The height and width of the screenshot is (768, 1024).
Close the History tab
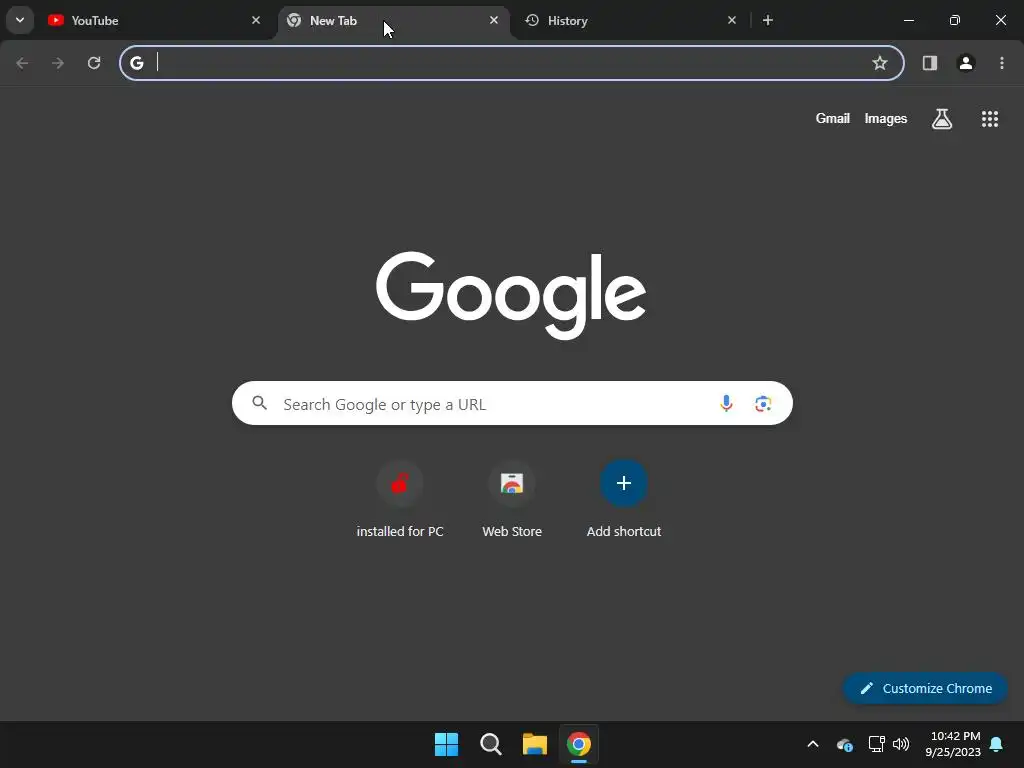pos(732,20)
